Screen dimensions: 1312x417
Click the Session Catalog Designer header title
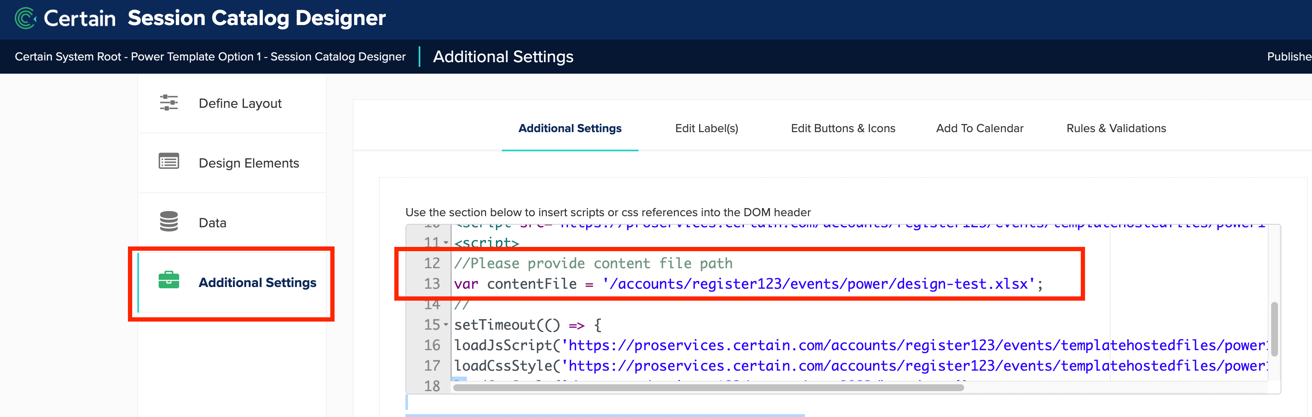[x=257, y=18]
